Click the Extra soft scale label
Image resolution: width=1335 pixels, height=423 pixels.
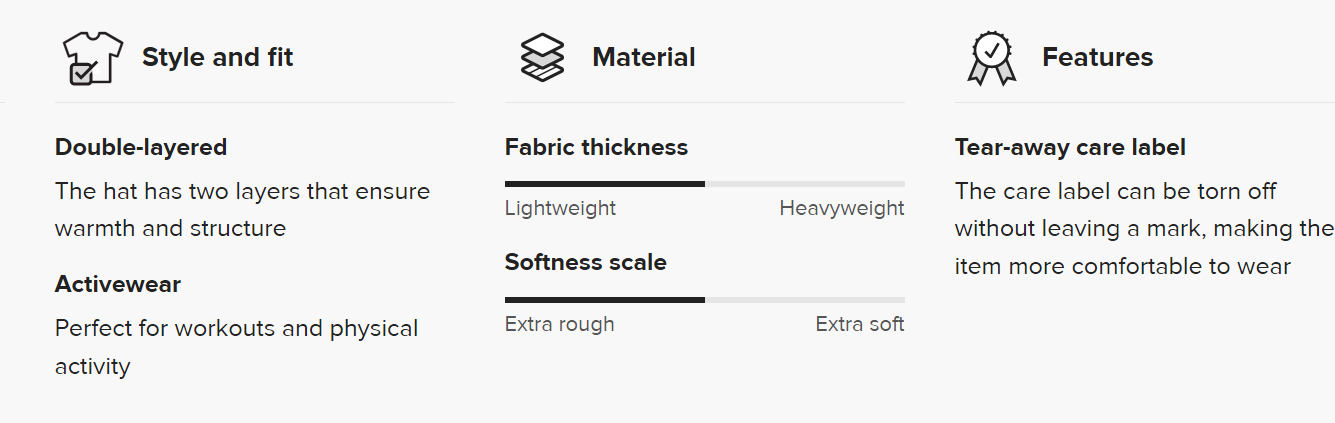[x=859, y=324]
